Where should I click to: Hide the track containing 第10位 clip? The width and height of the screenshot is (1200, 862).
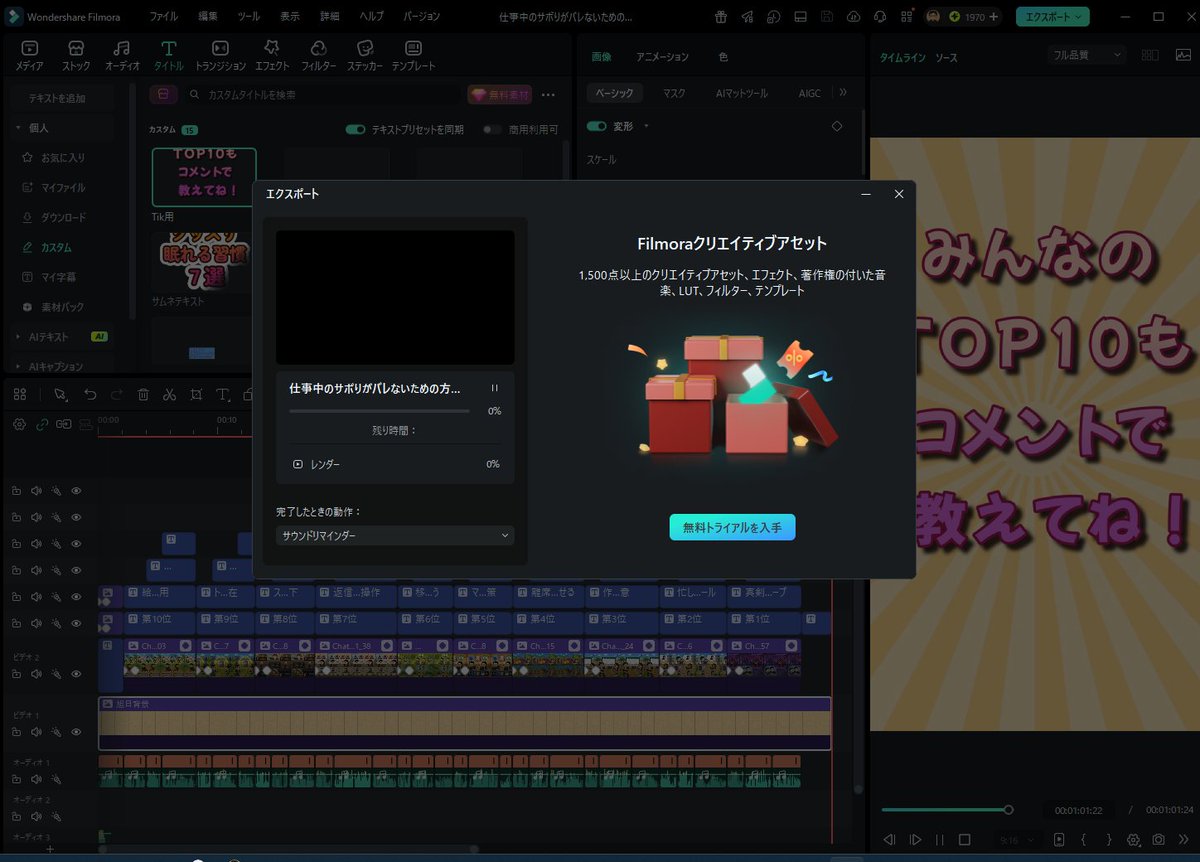pos(76,623)
